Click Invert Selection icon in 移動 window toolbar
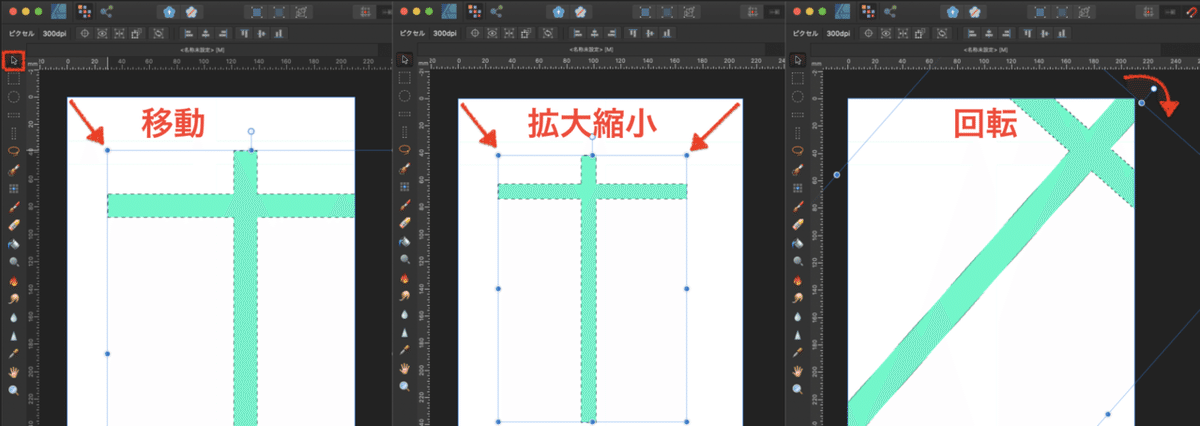The height and width of the screenshot is (426, 1200). pyautogui.click(x=302, y=12)
